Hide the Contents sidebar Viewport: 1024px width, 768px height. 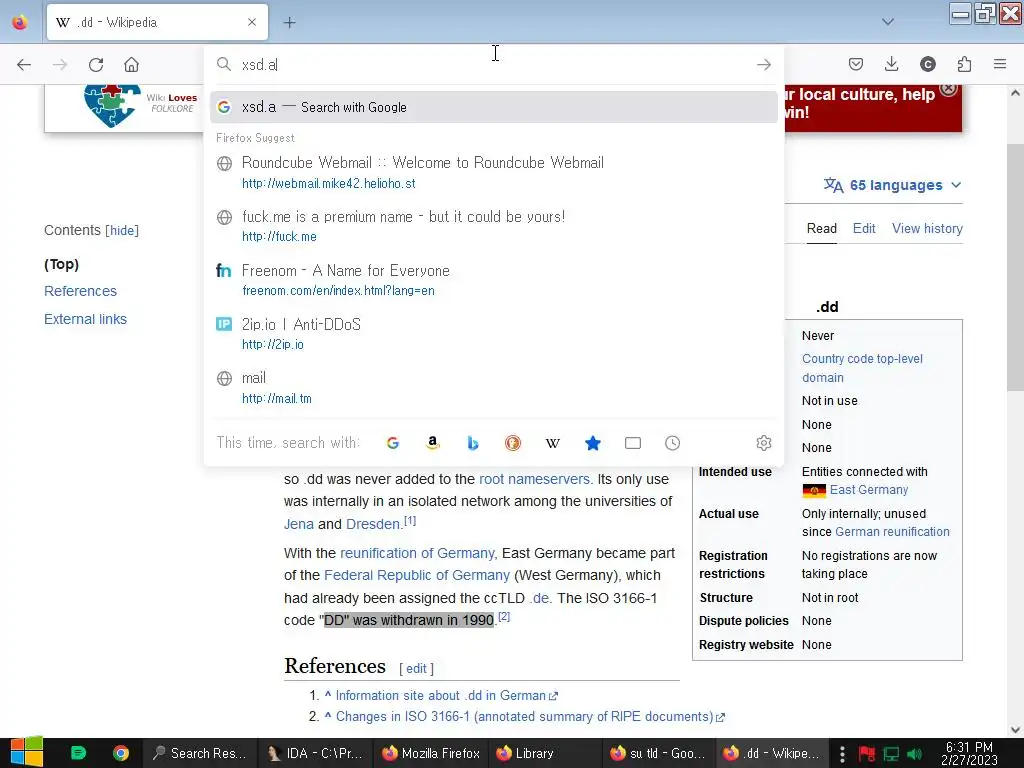[x=122, y=231]
